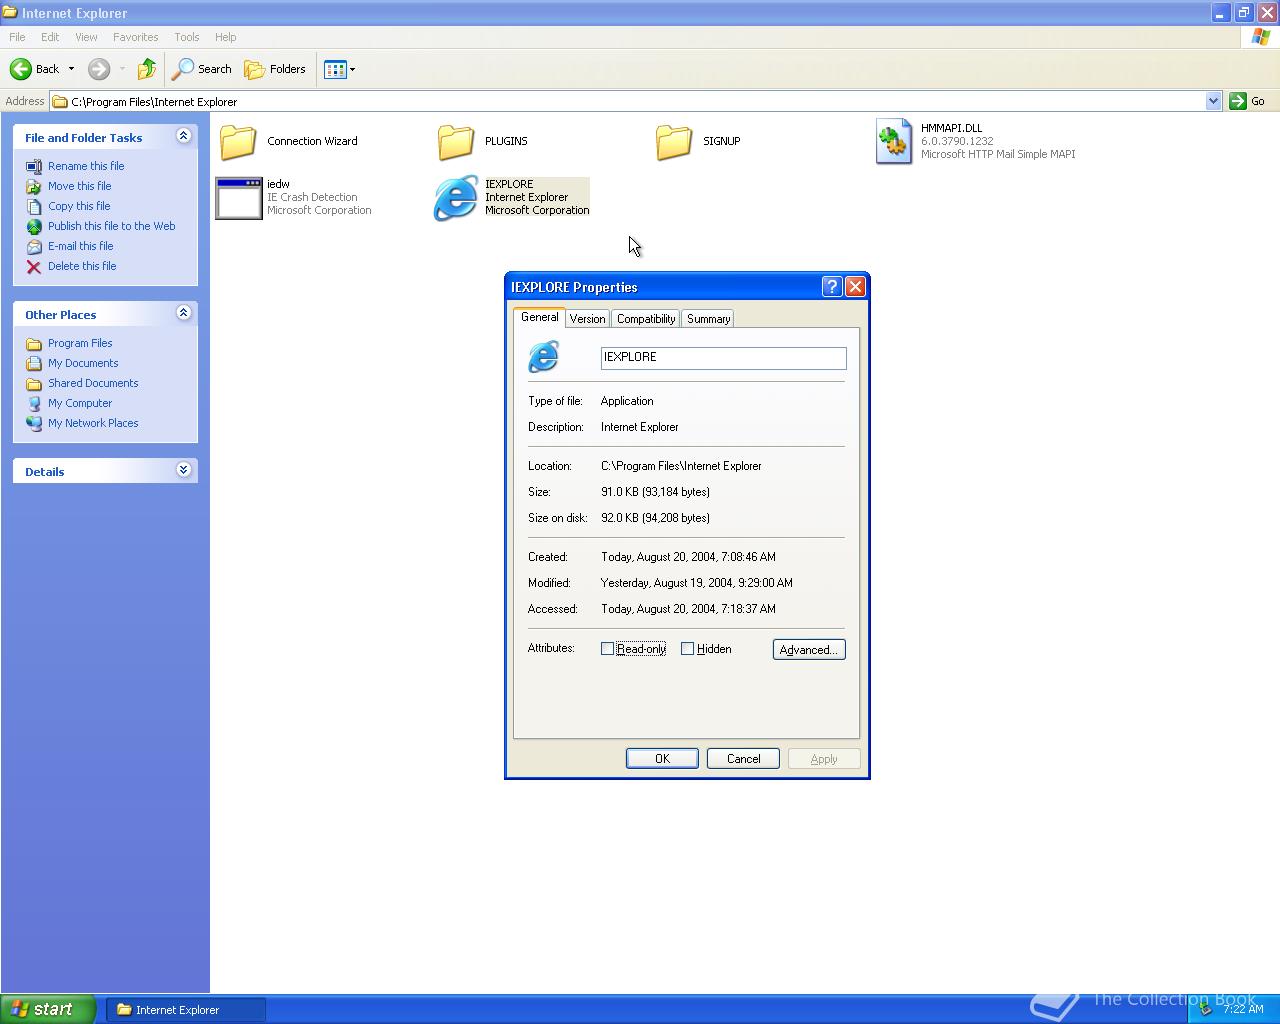
Task: Collapse the Other Places panel
Action: coord(183,313)
